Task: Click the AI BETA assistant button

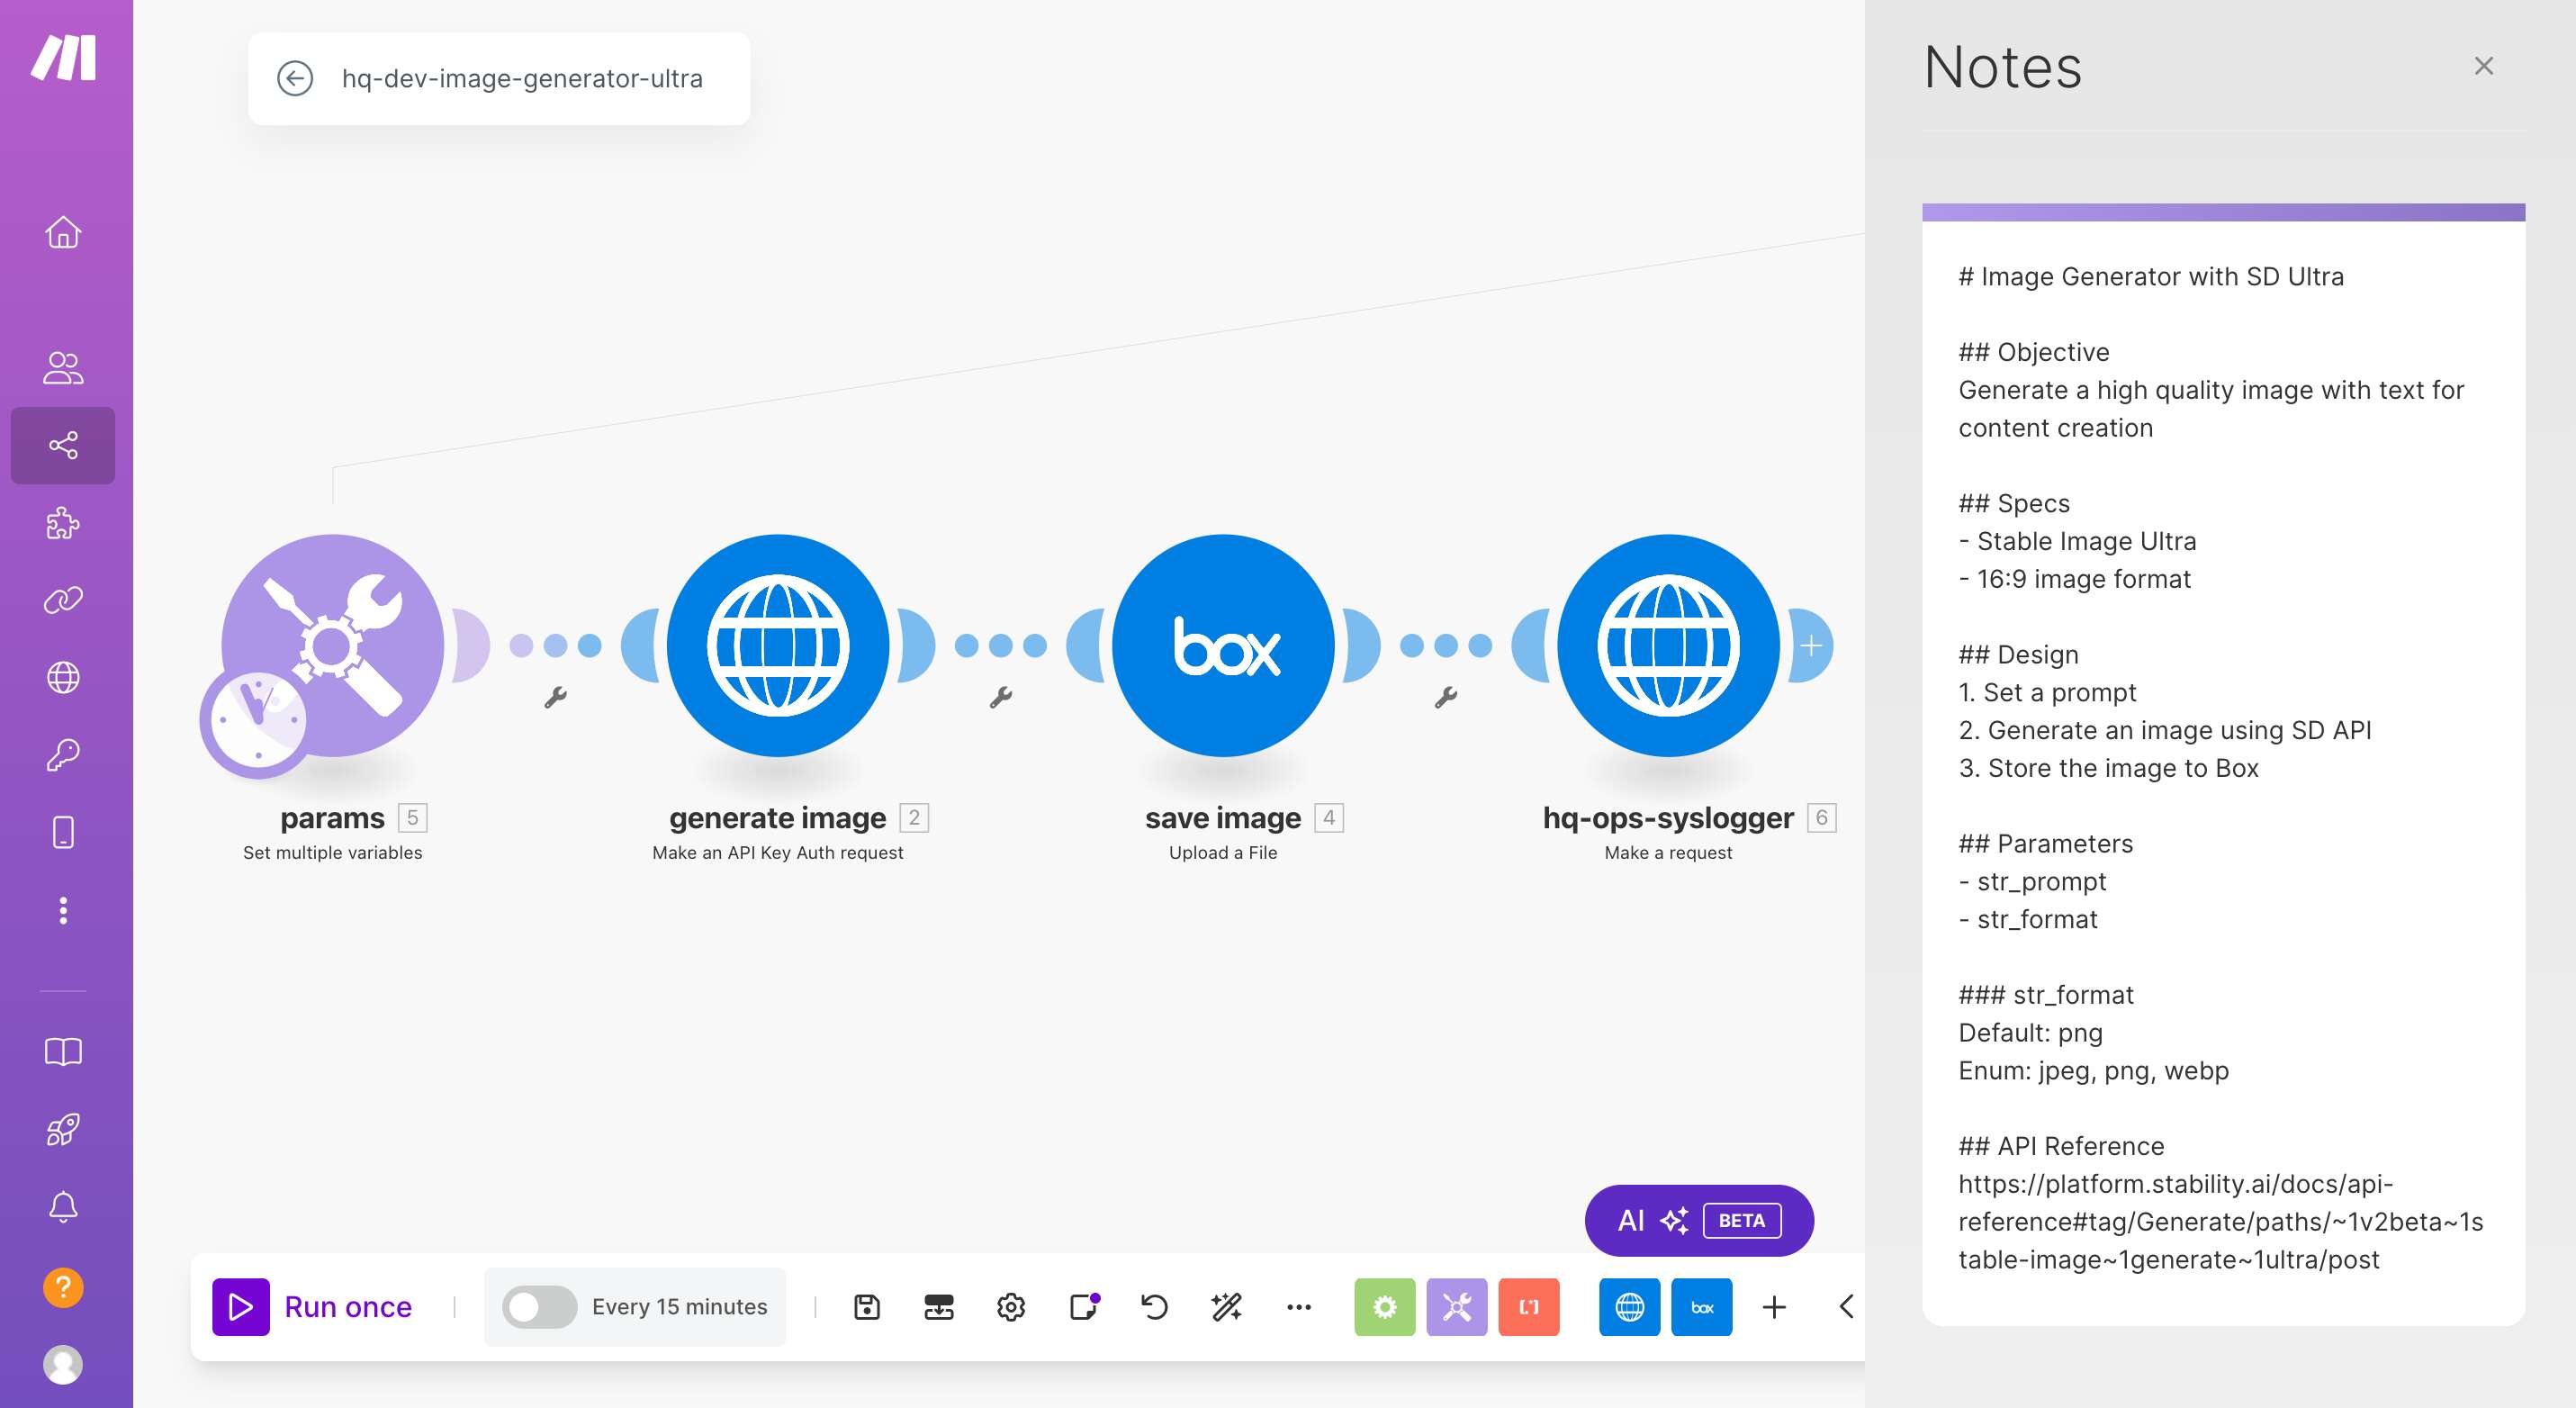Action: point(1699,1220)
